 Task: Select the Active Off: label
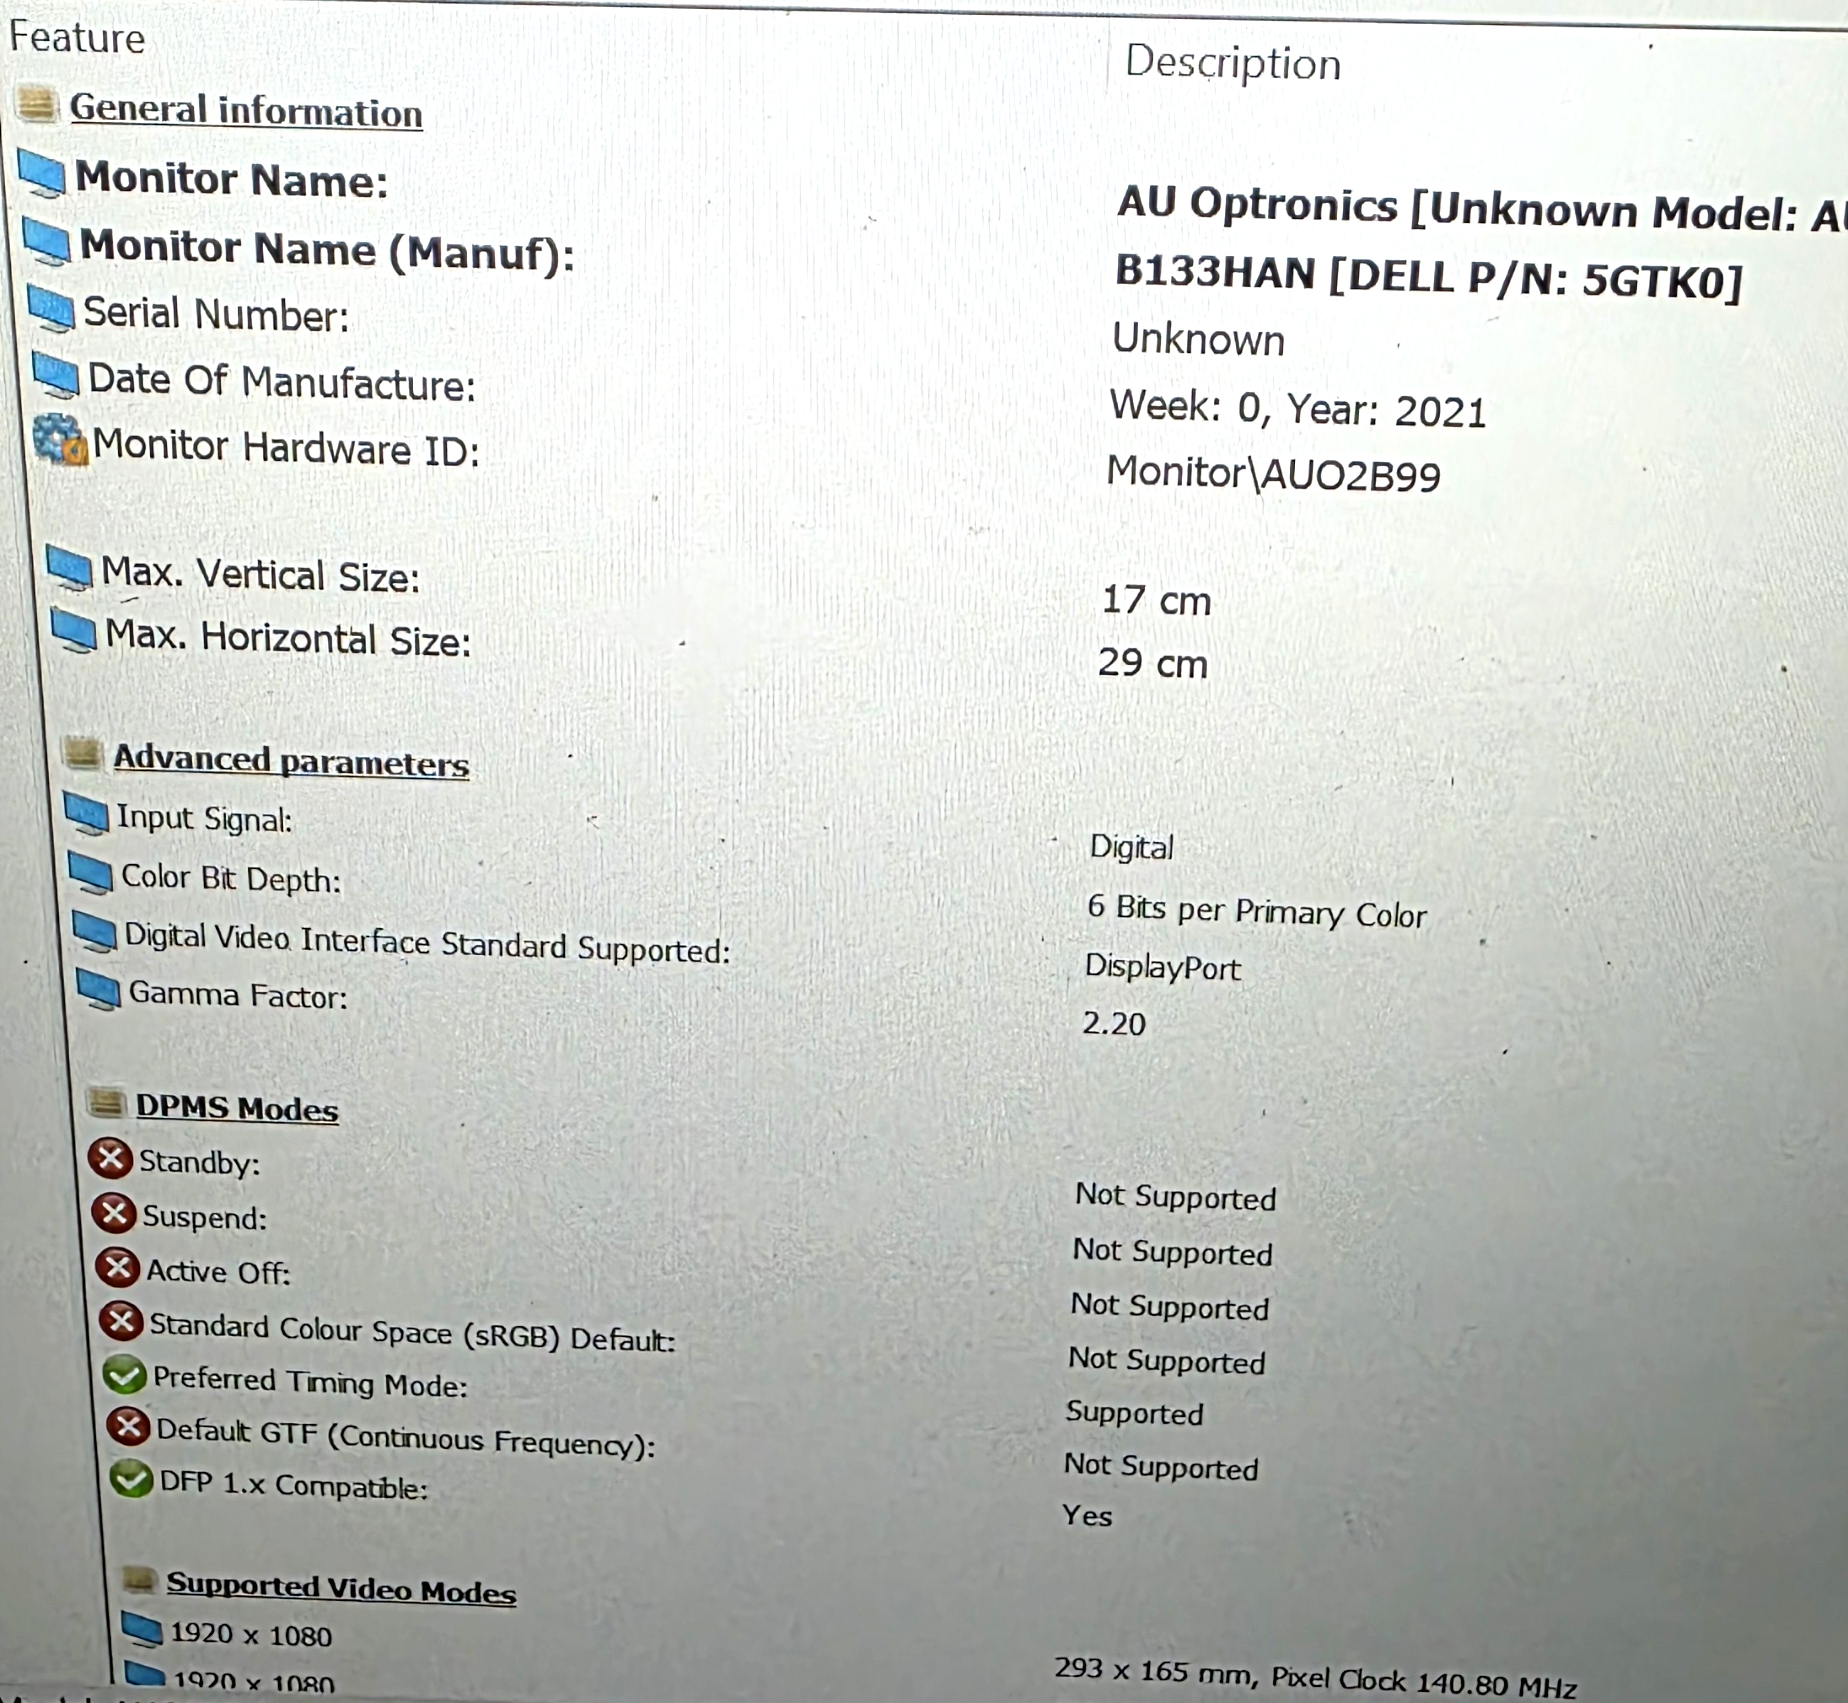click(218, 1271)
